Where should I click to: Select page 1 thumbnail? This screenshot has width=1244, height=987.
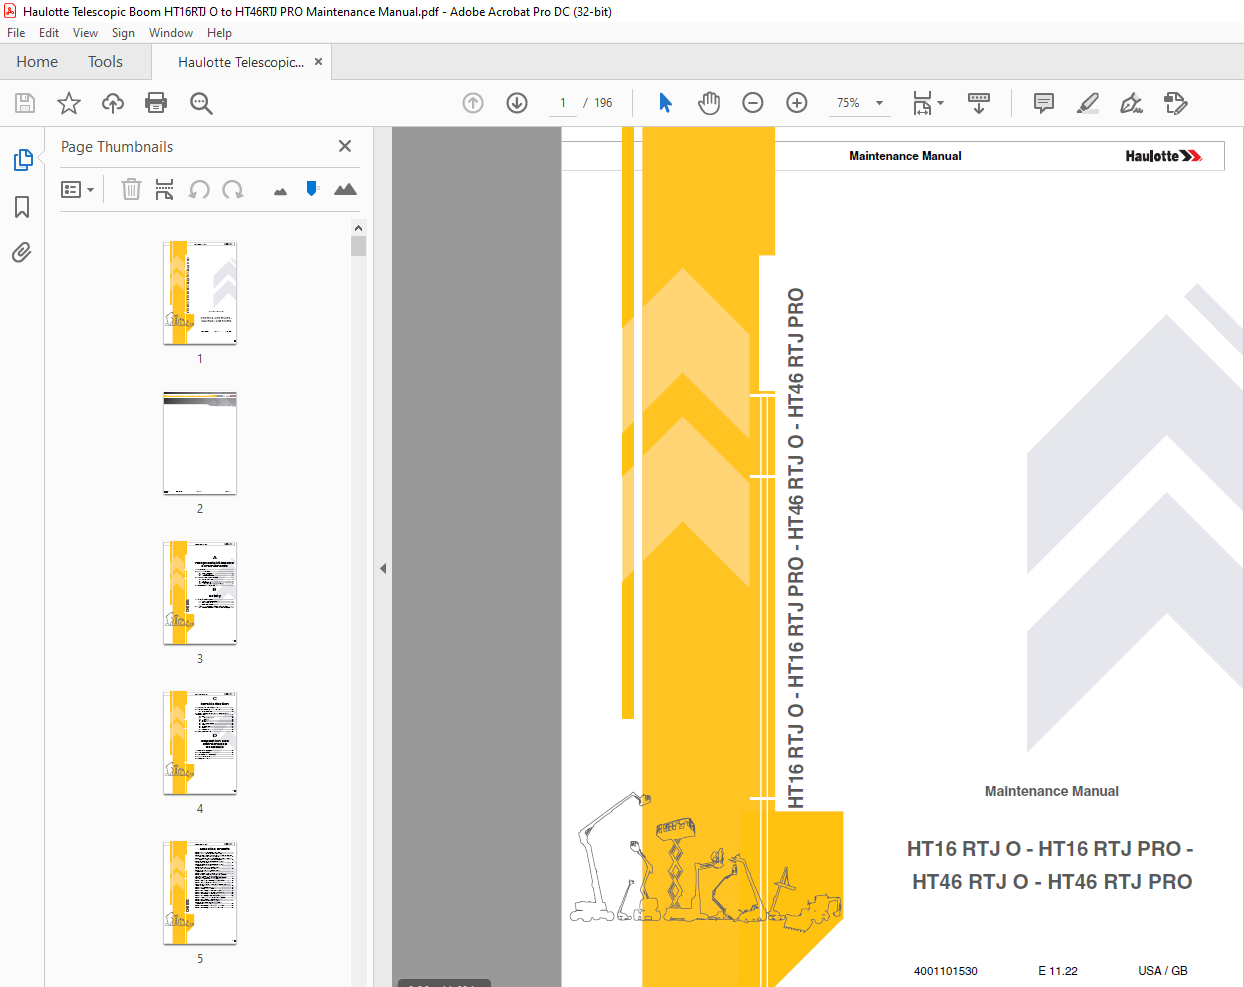click(200, 292)
